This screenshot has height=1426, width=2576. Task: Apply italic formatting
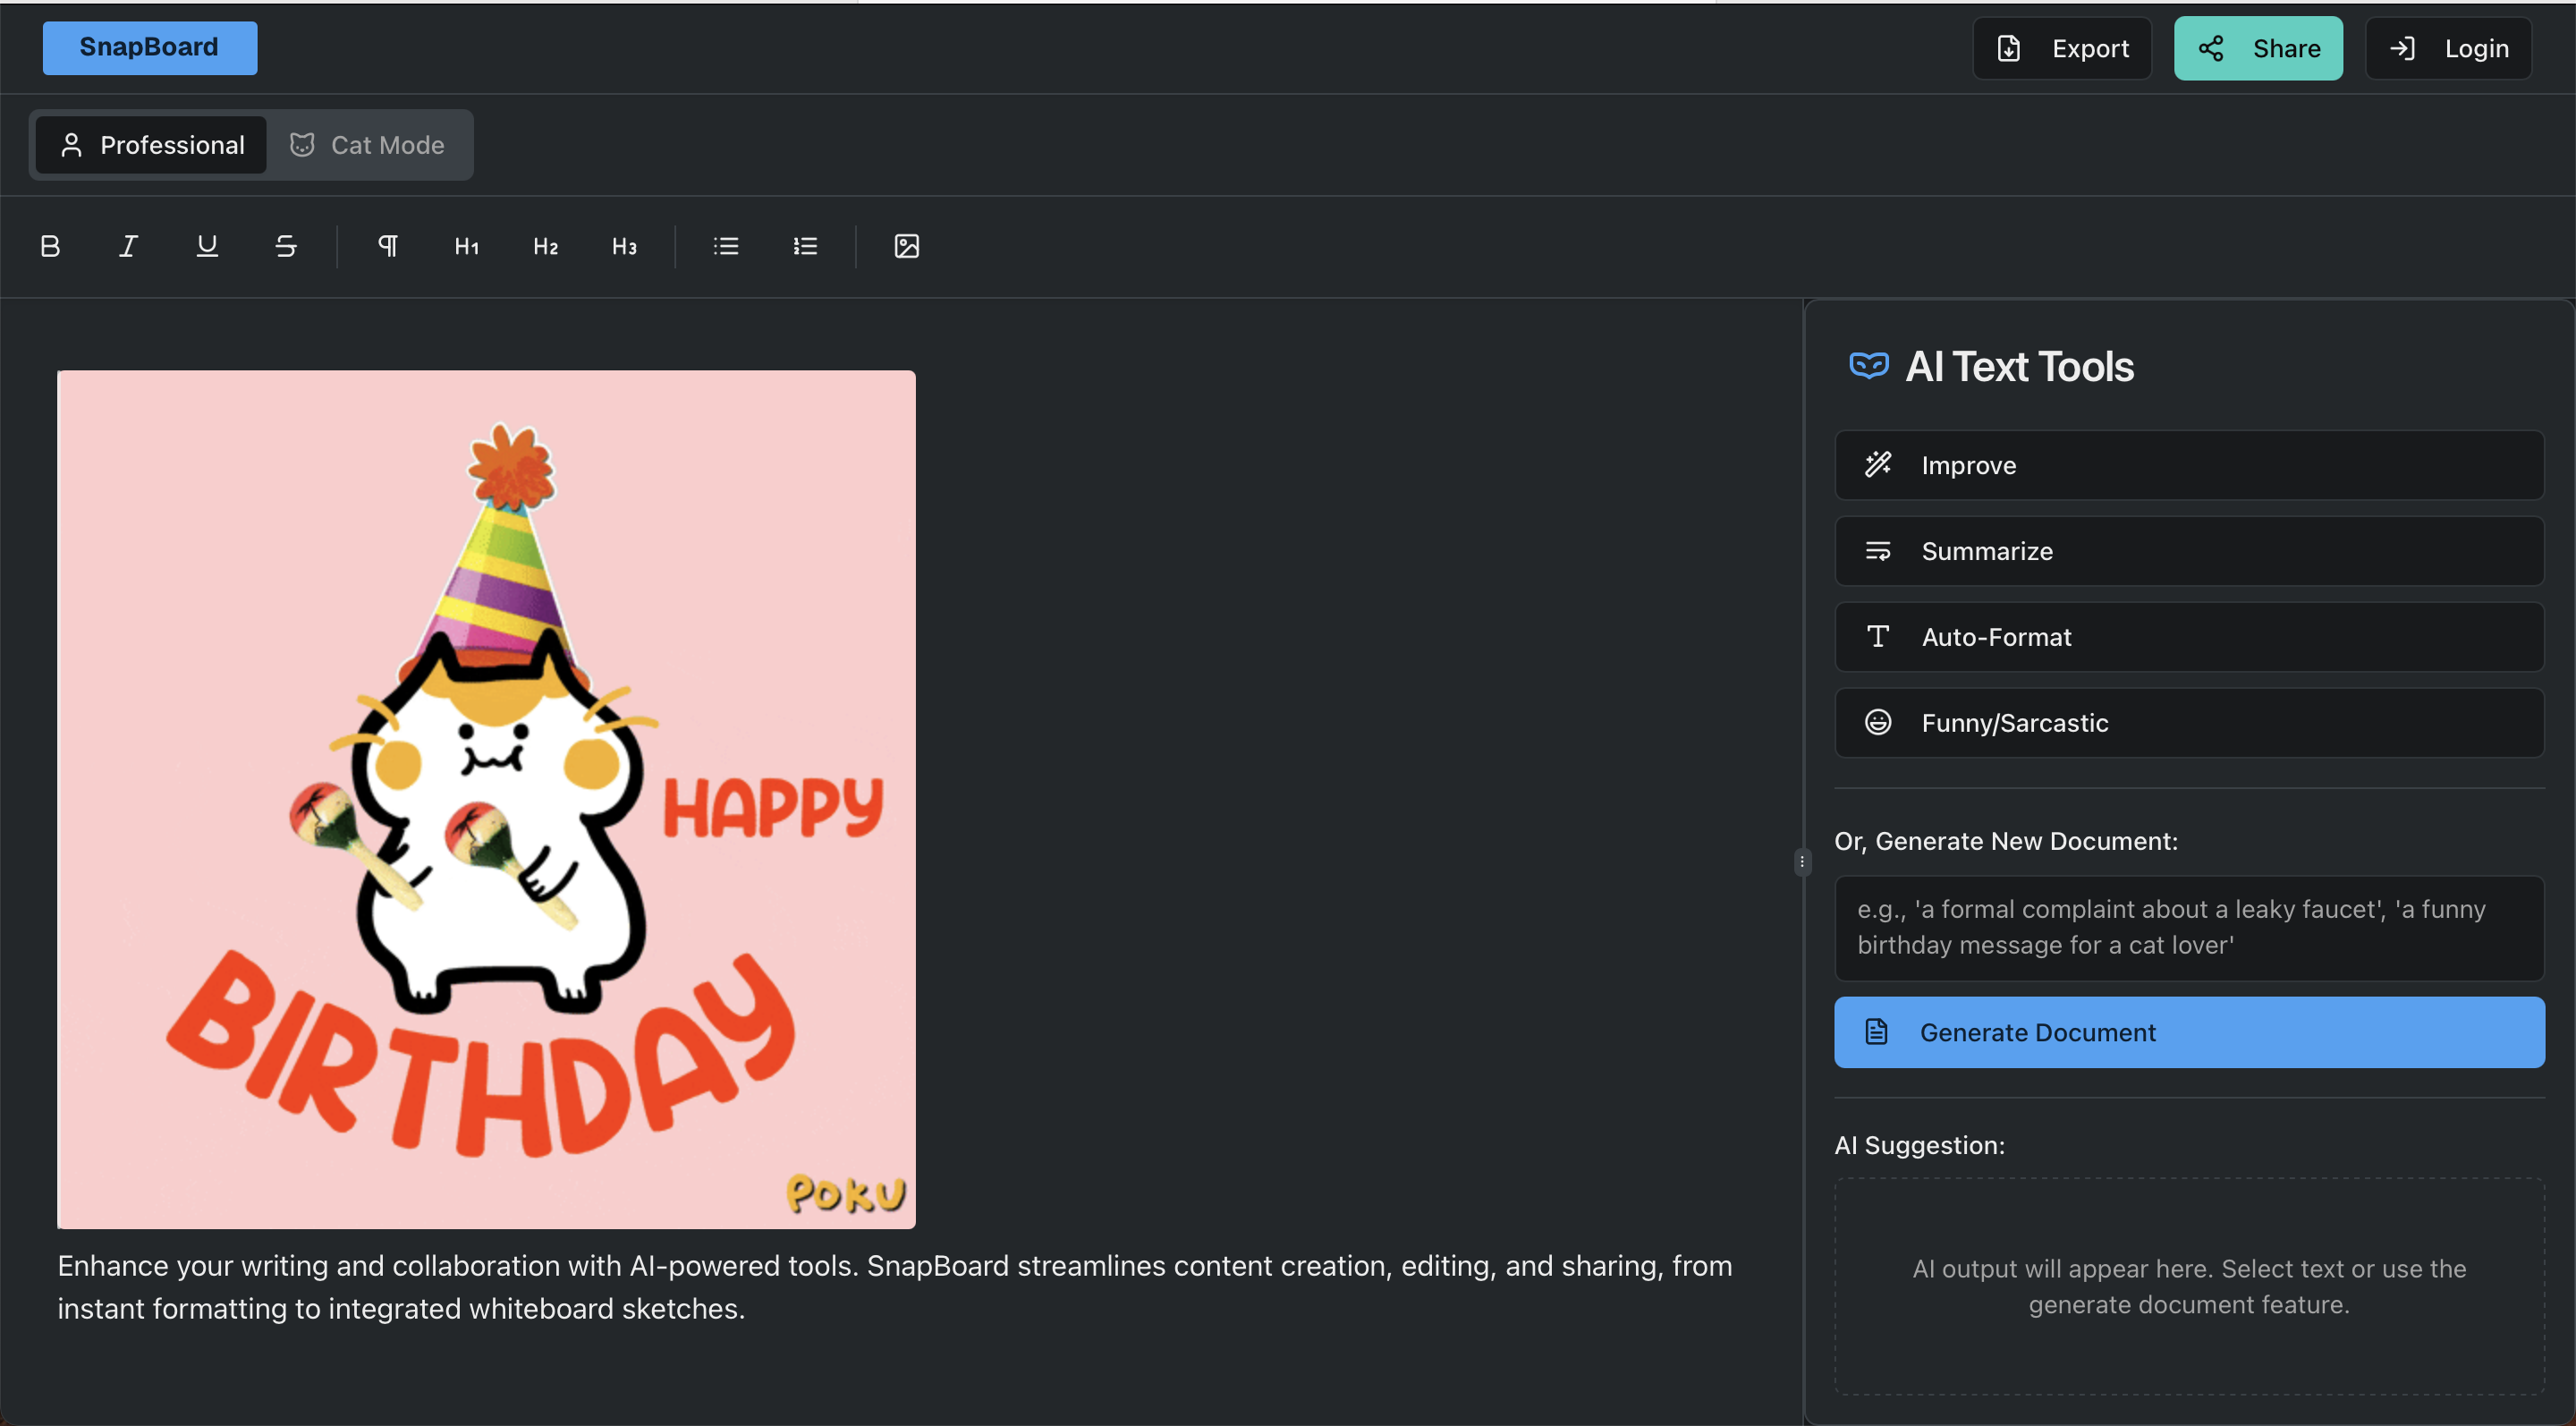pyautogui.click(x=128, y=246)
